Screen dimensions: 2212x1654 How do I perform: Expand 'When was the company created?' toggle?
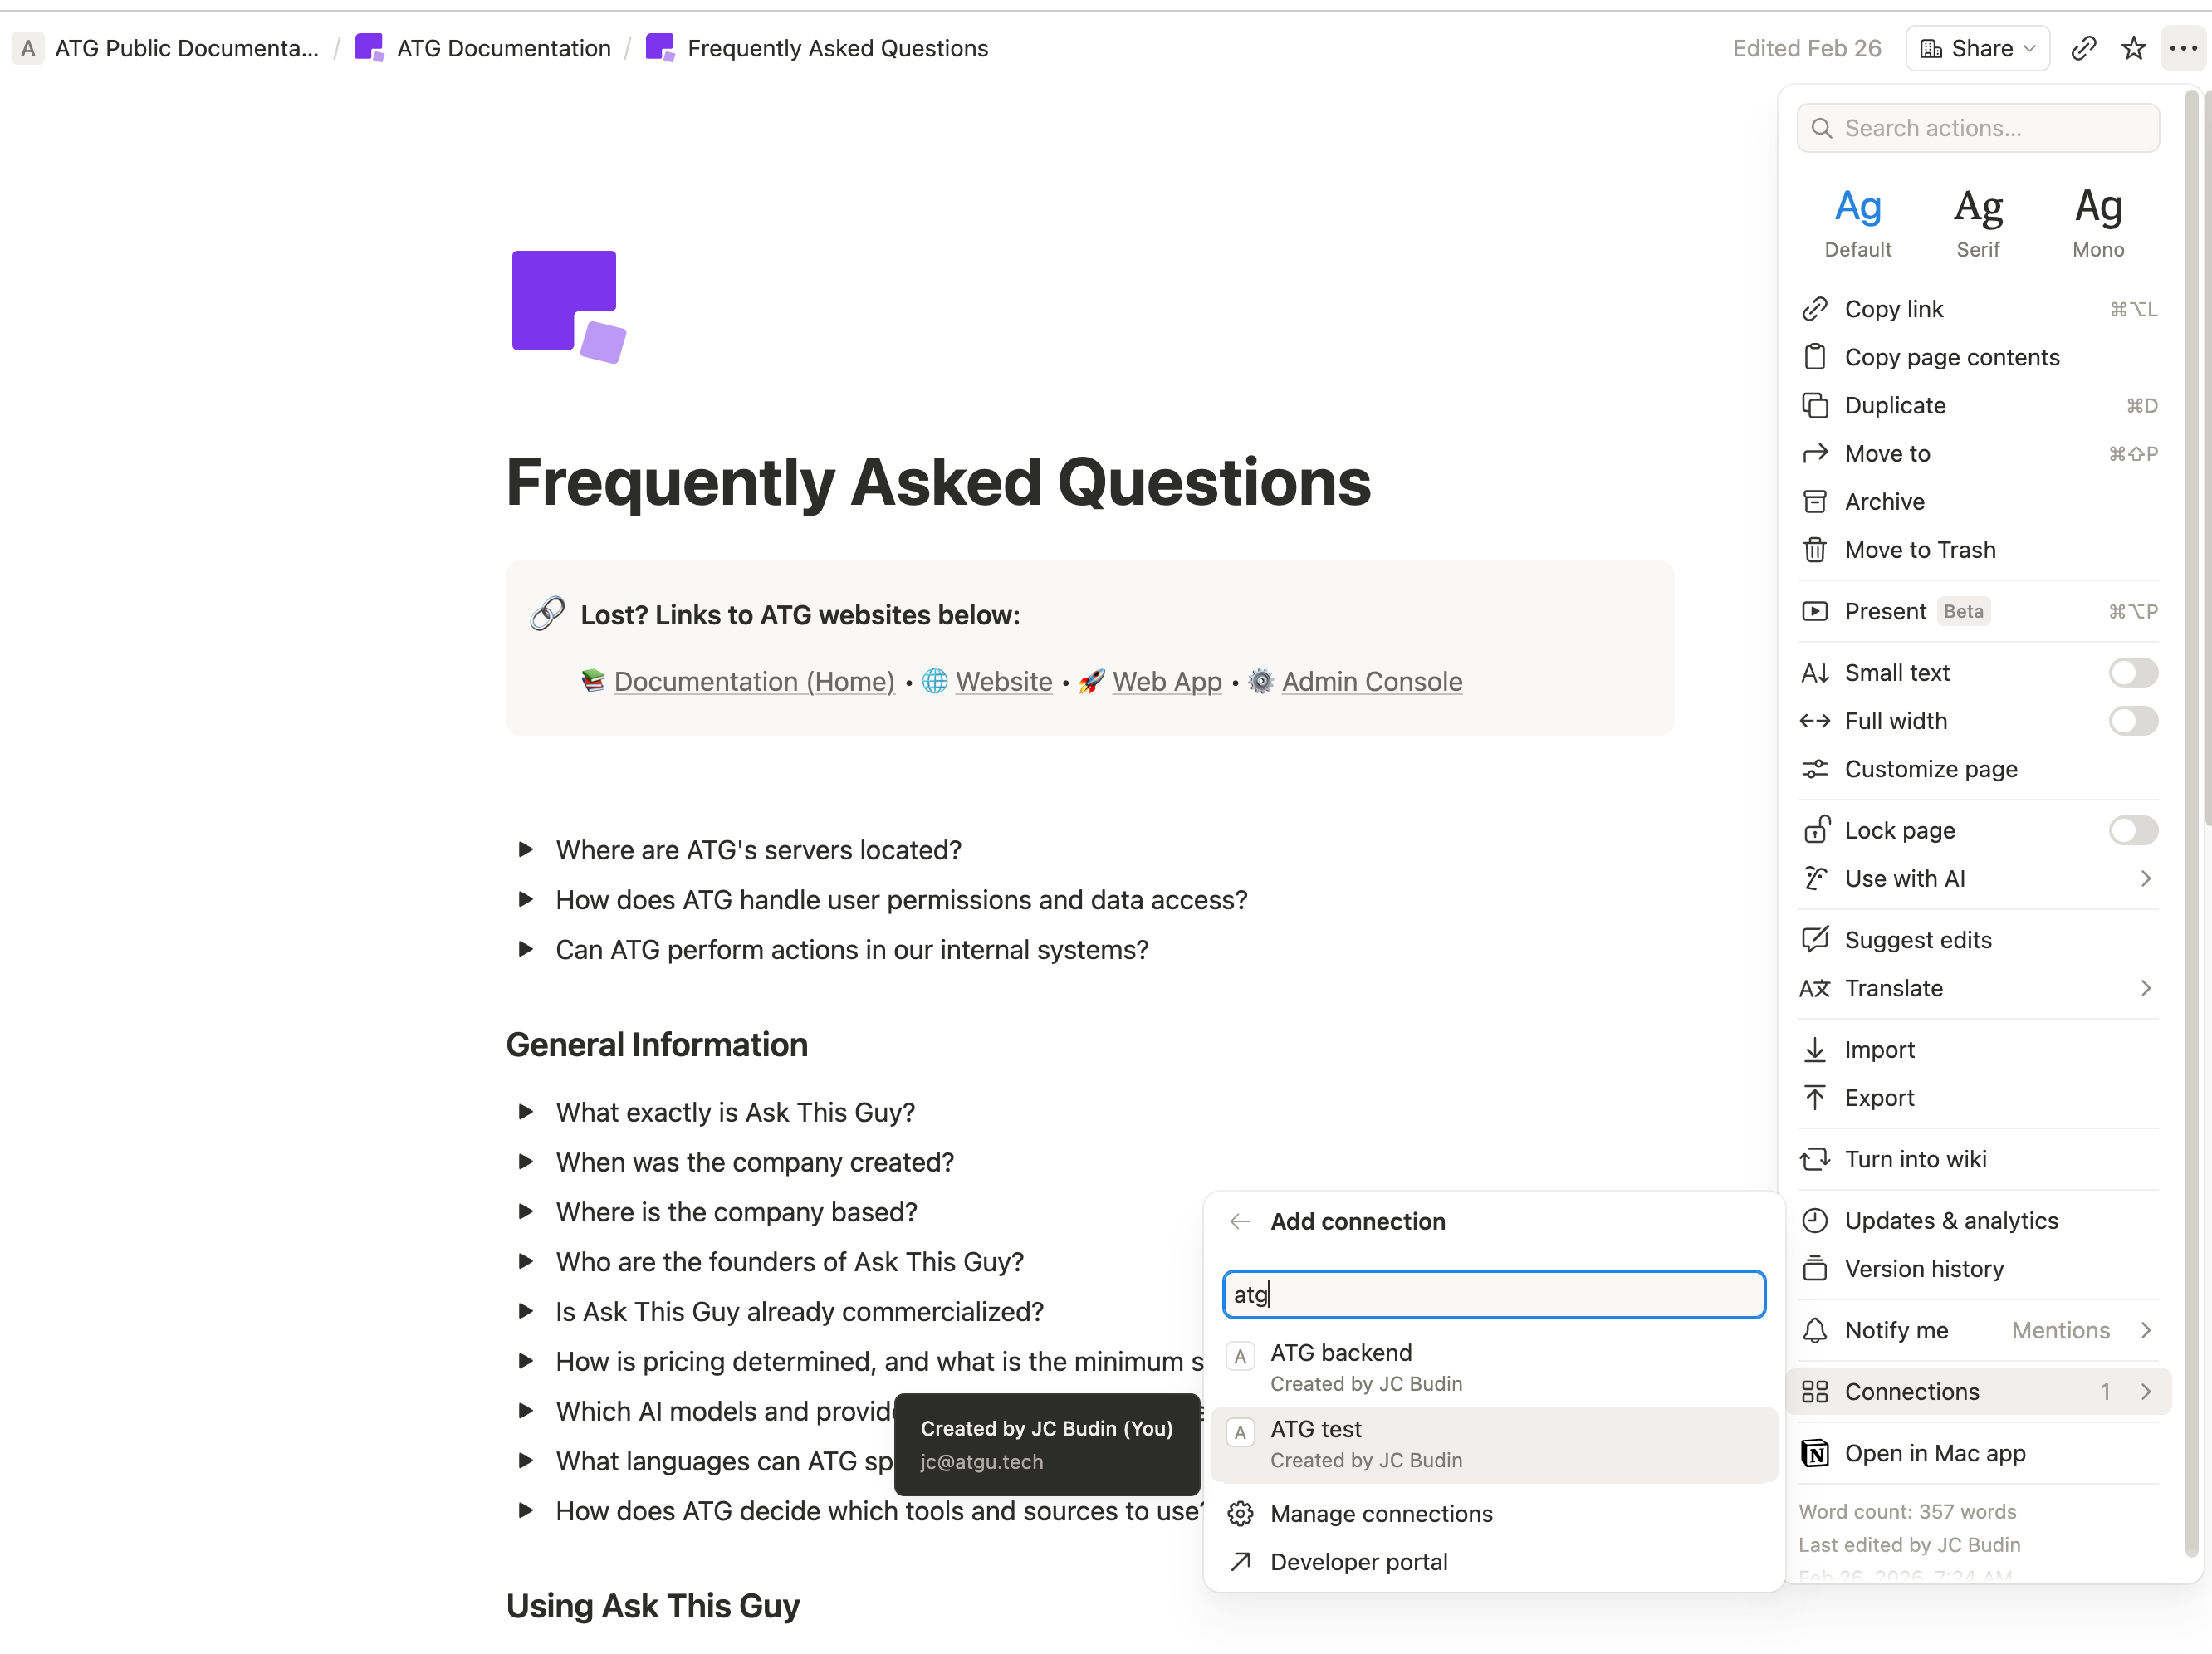[x=525, y=1162]
